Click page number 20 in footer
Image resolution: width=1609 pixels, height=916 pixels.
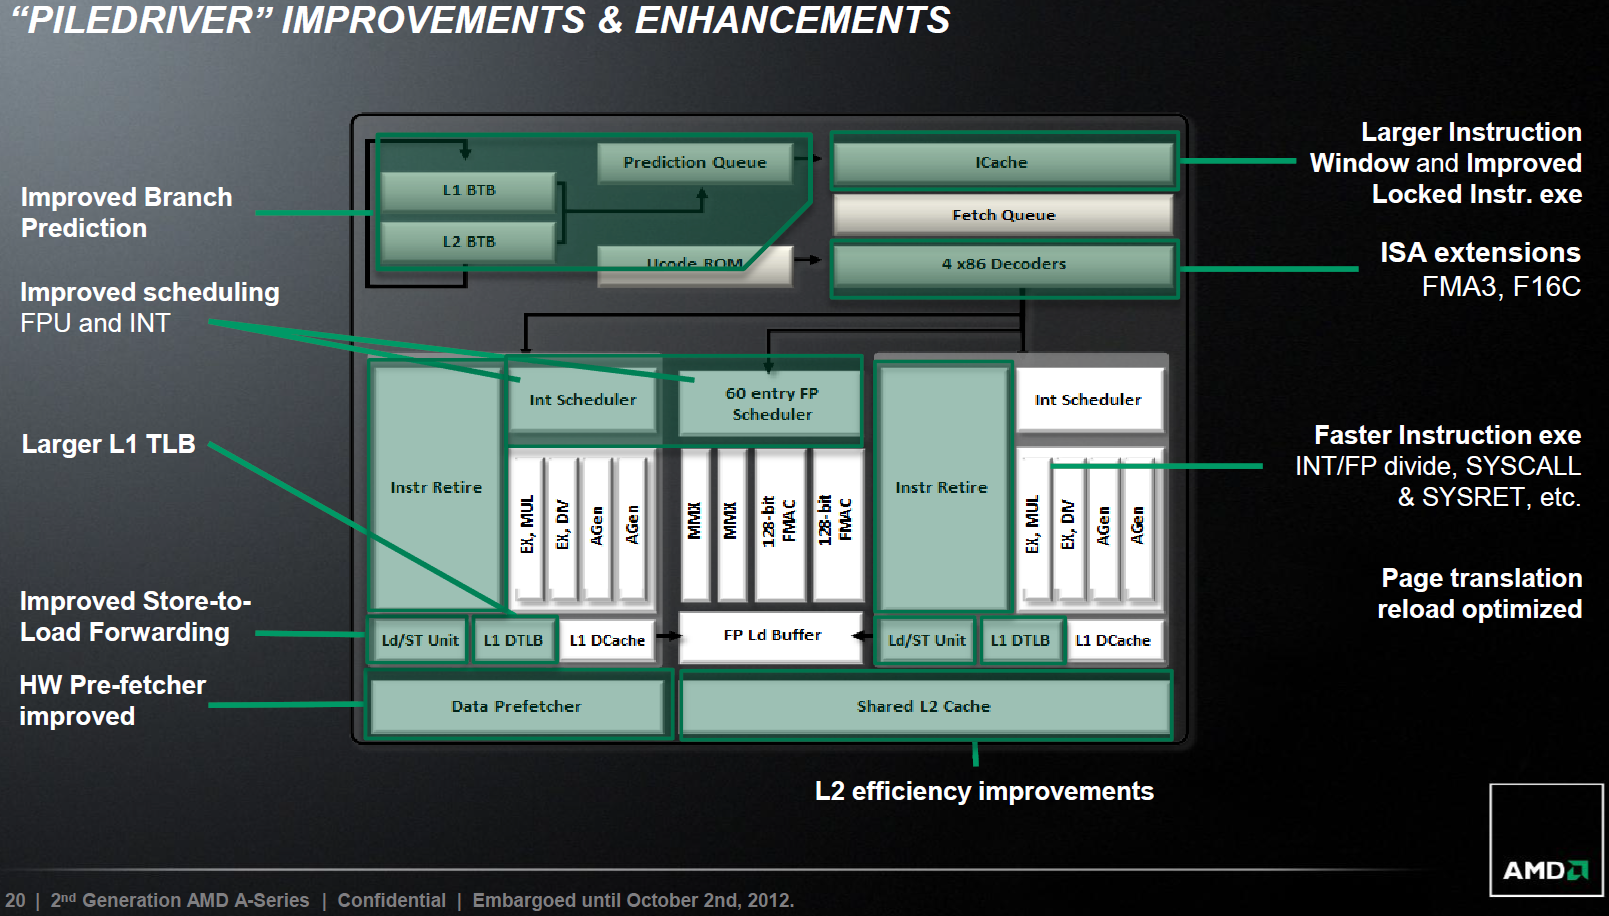point(15,900)
